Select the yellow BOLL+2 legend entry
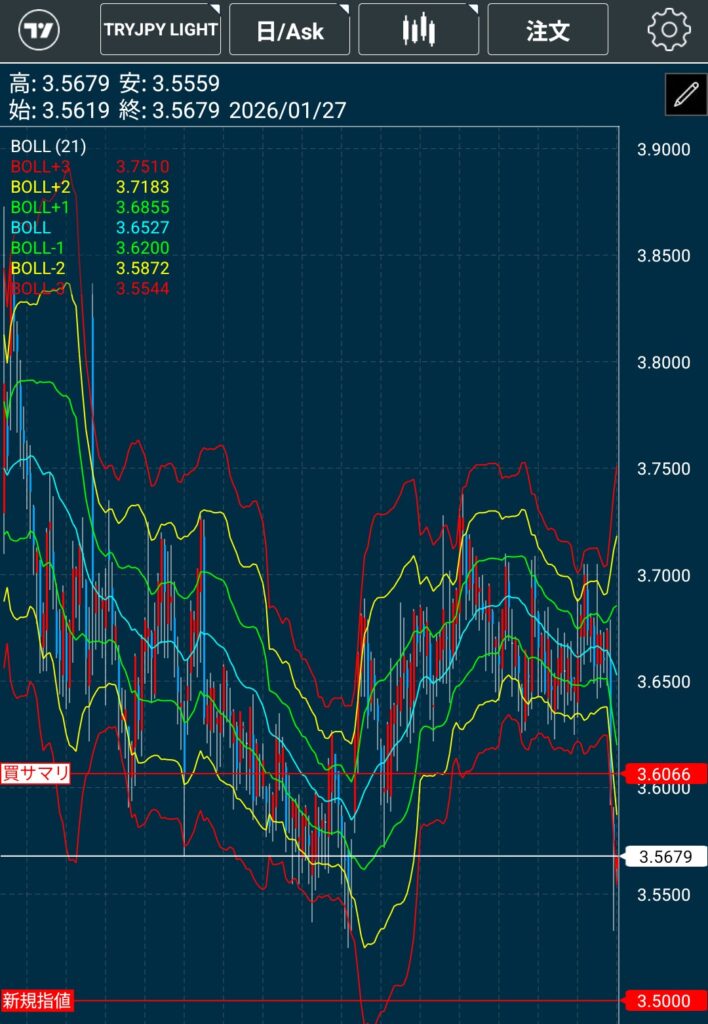Screen dimensions: 708x1024 [39, 187]
